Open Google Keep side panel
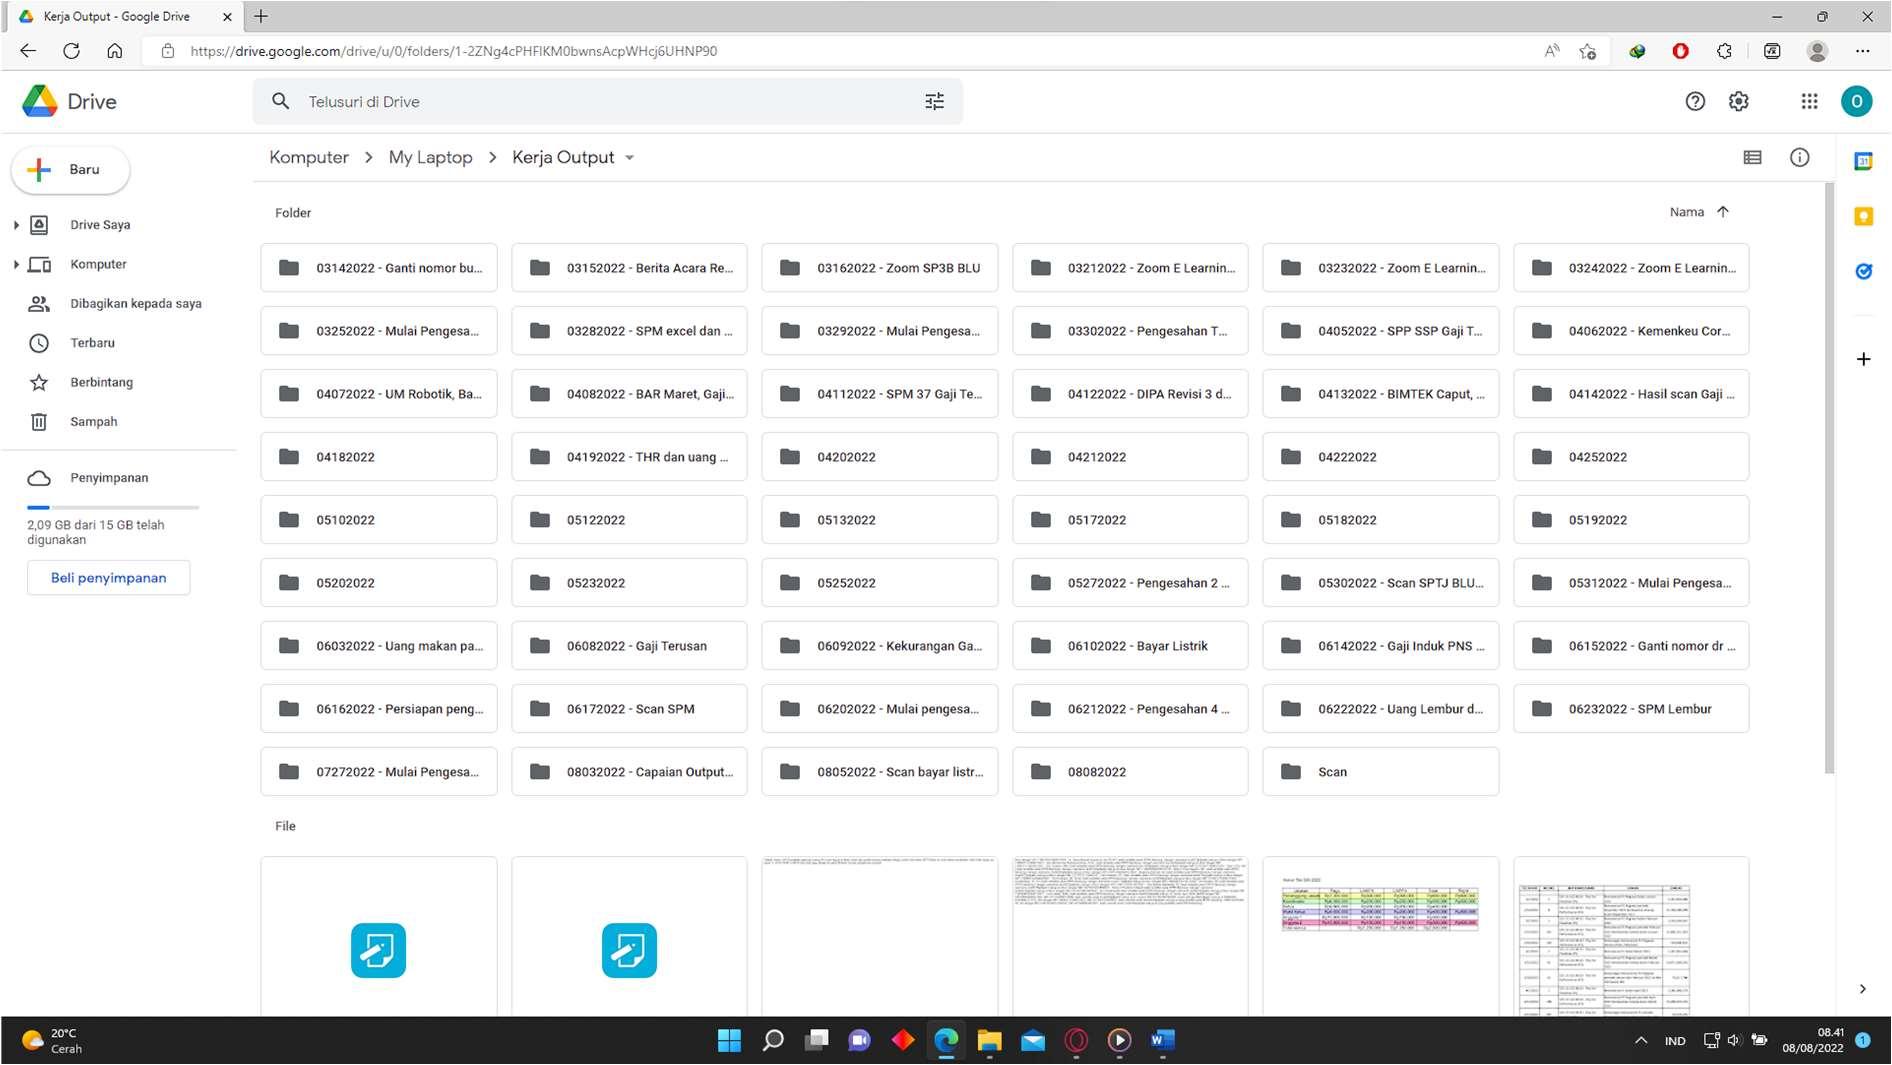 point(1863,216)
